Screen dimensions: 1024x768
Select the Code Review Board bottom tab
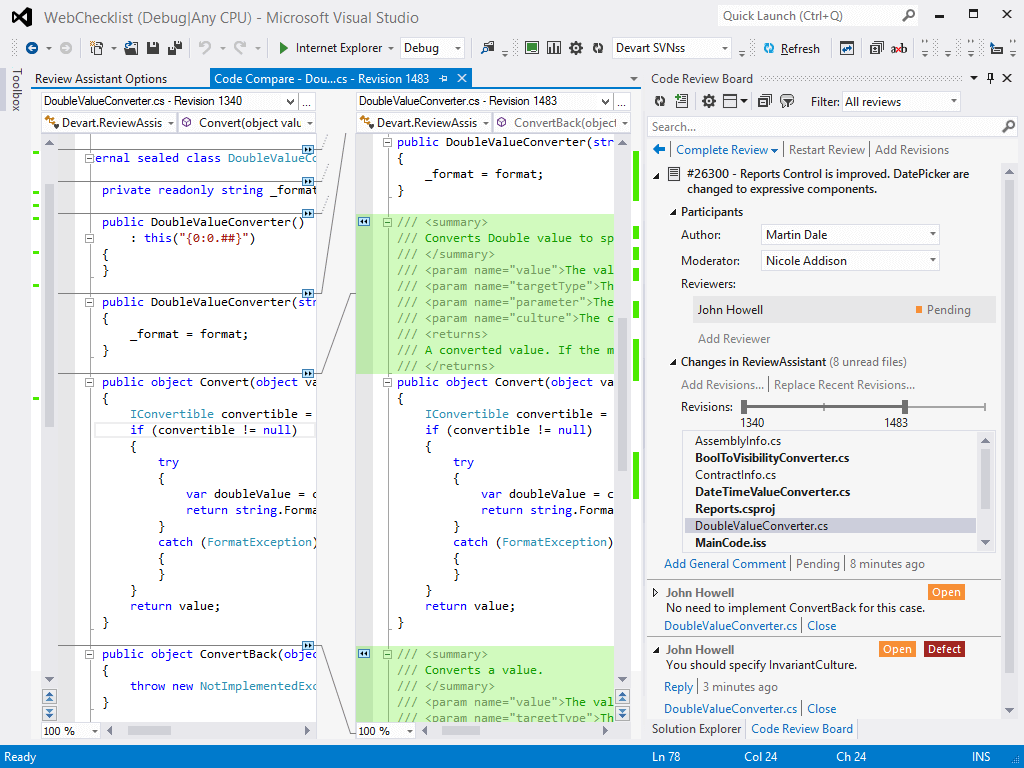coord(802,729)
